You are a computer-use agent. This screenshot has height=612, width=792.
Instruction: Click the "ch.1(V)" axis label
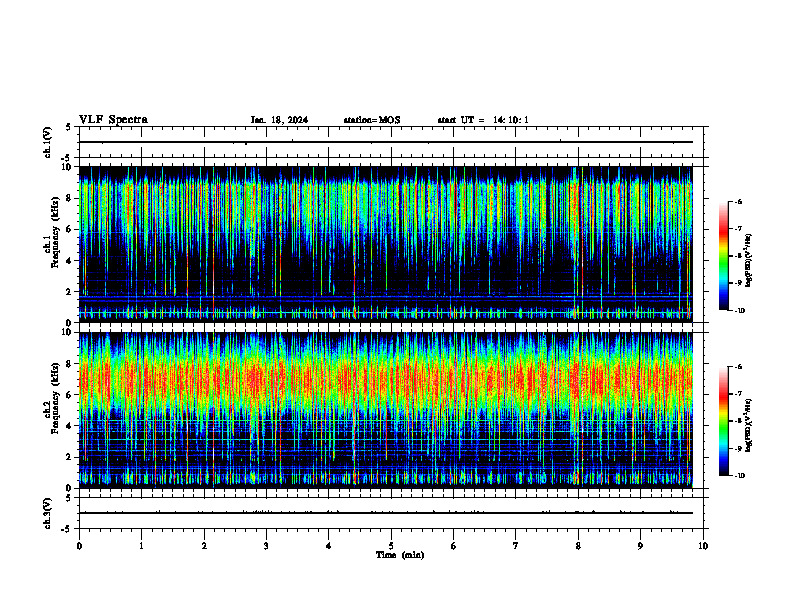coord(47,142)
